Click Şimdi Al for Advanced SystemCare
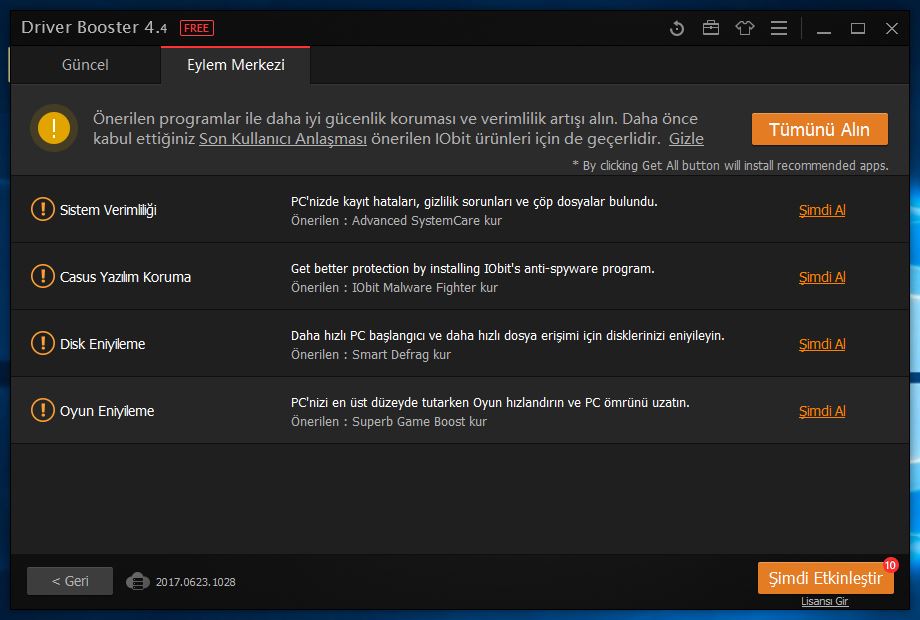 tap(822, 210)
